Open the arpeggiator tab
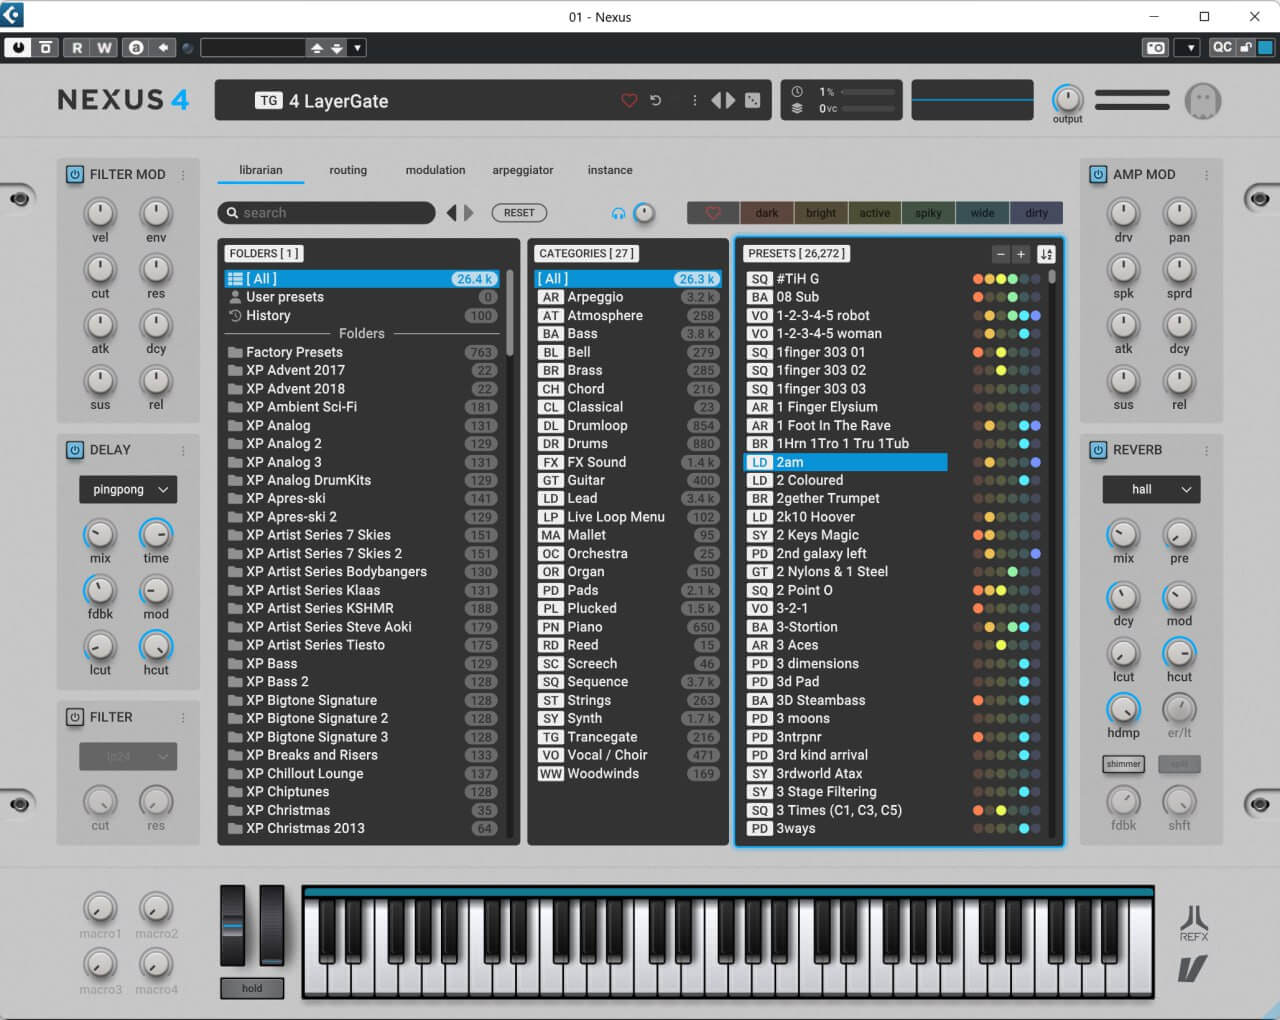1280x1020 pixels. pyautogui.click(x=523, y=170)
